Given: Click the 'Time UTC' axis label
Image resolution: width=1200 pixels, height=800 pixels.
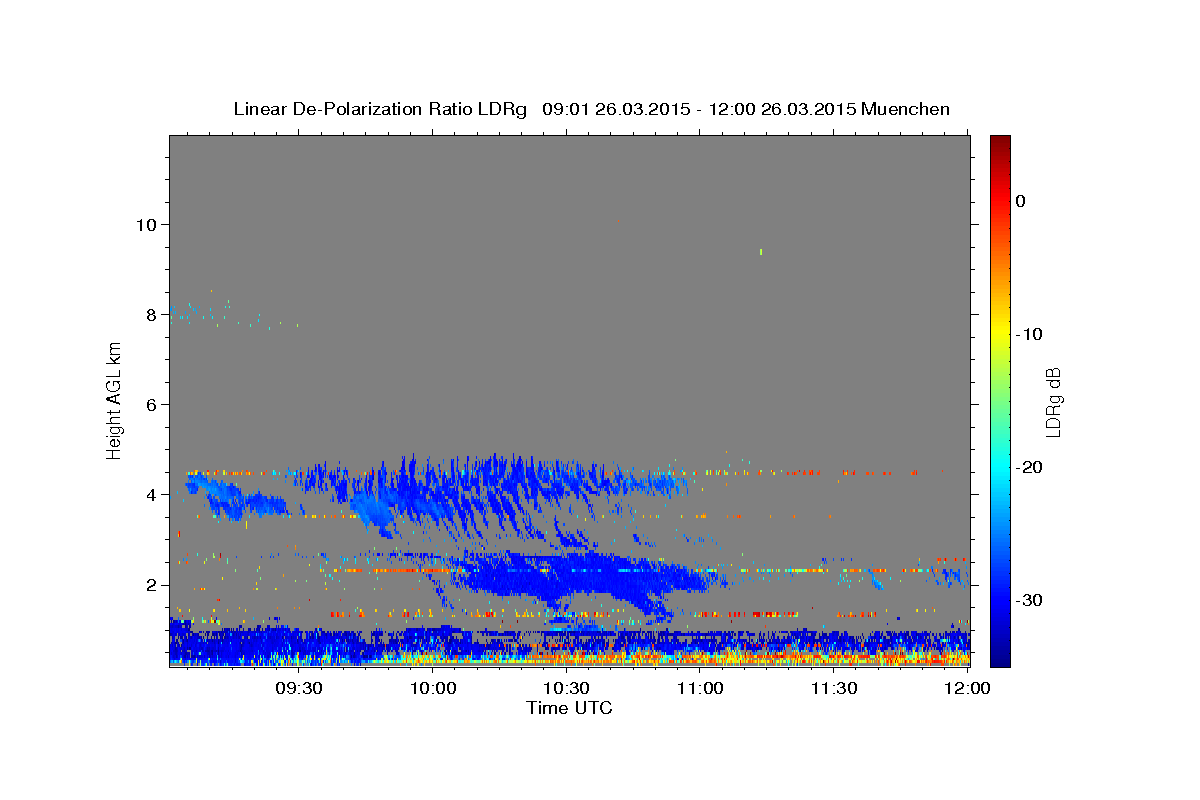Looking at the screenshot, I should (569, 708).
